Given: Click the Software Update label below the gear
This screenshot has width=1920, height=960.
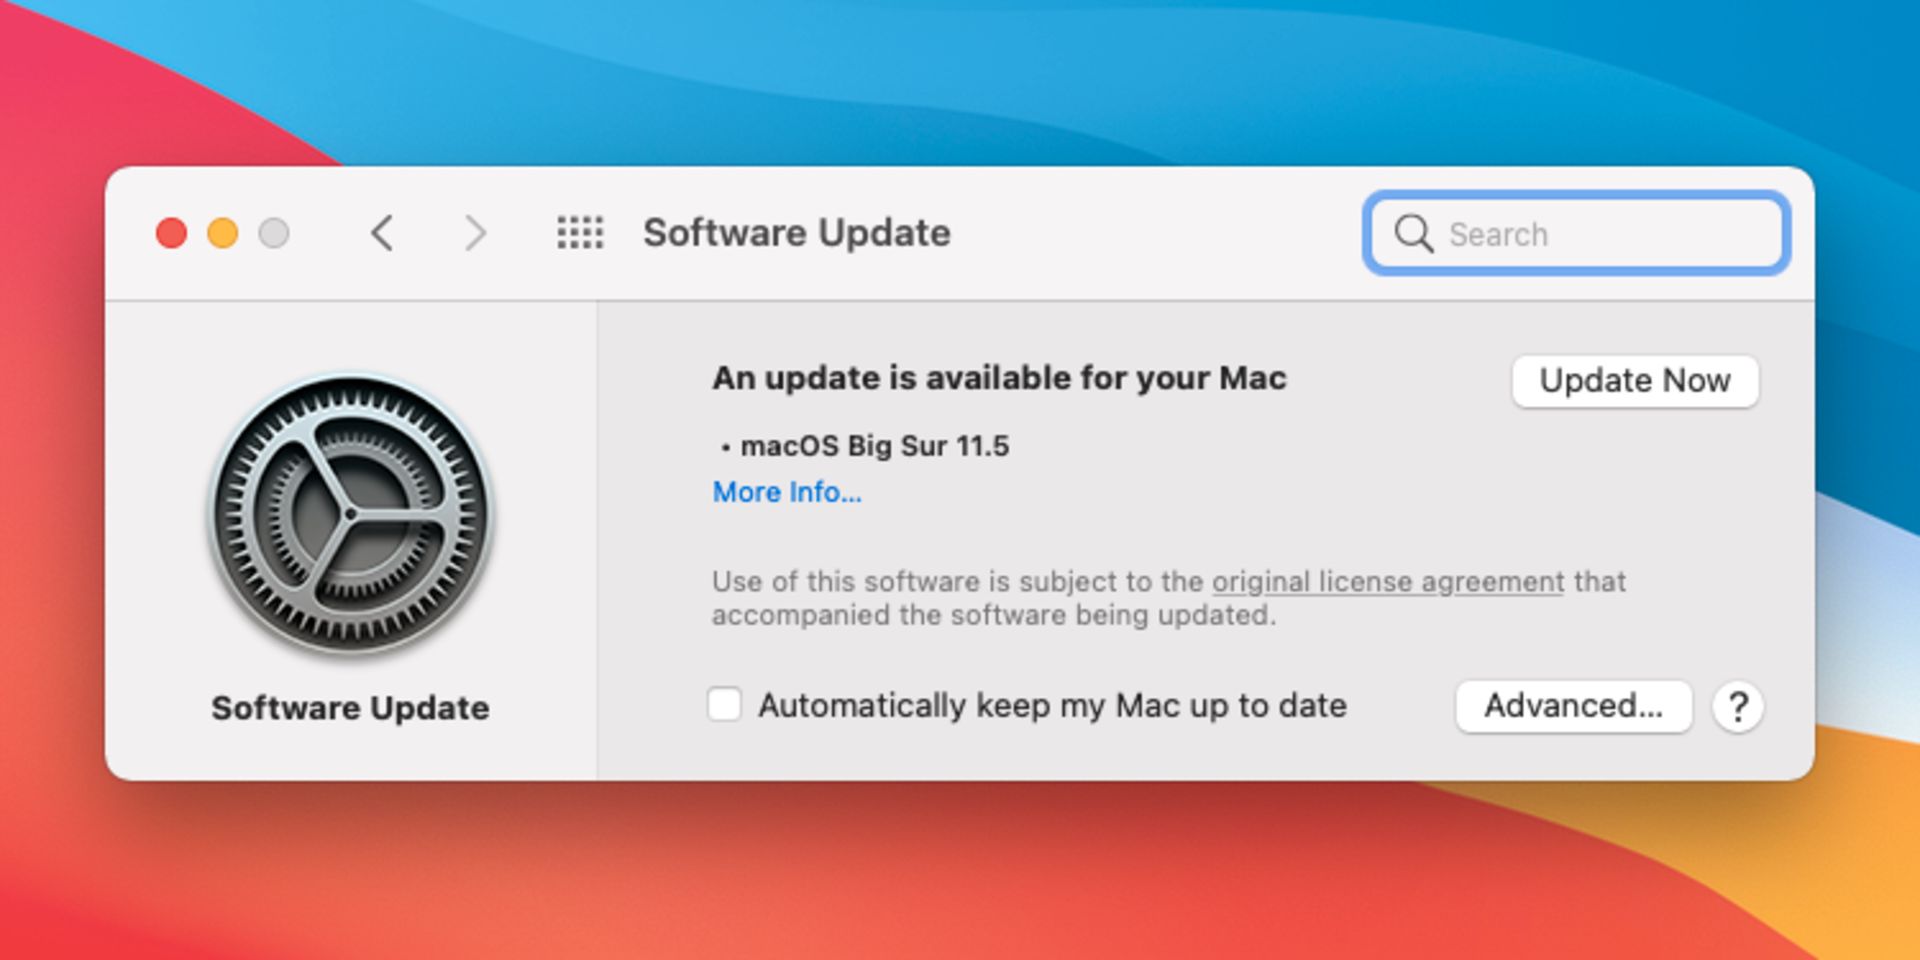Looking at the screenshot, I should [x=350, y=708].
